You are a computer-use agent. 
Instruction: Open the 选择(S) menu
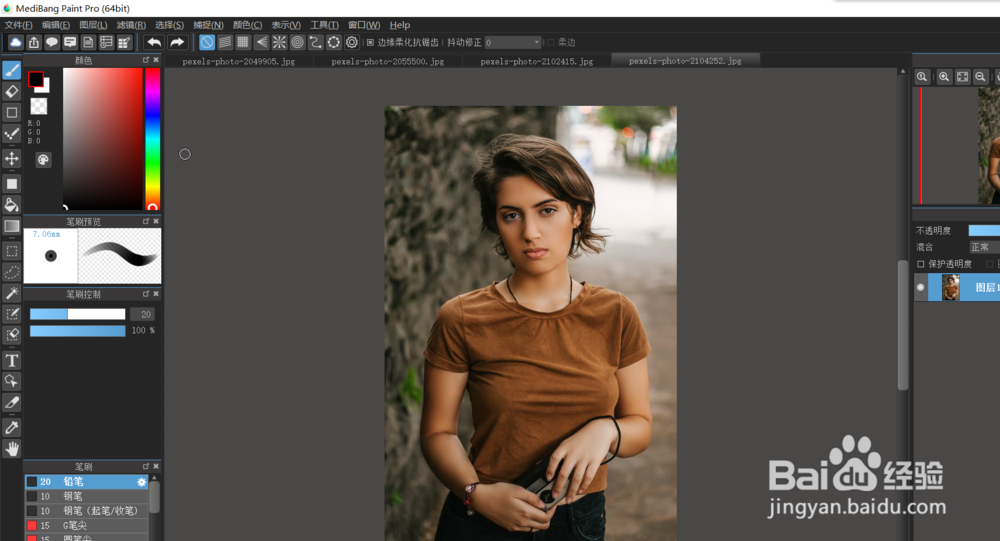(169, 25)
